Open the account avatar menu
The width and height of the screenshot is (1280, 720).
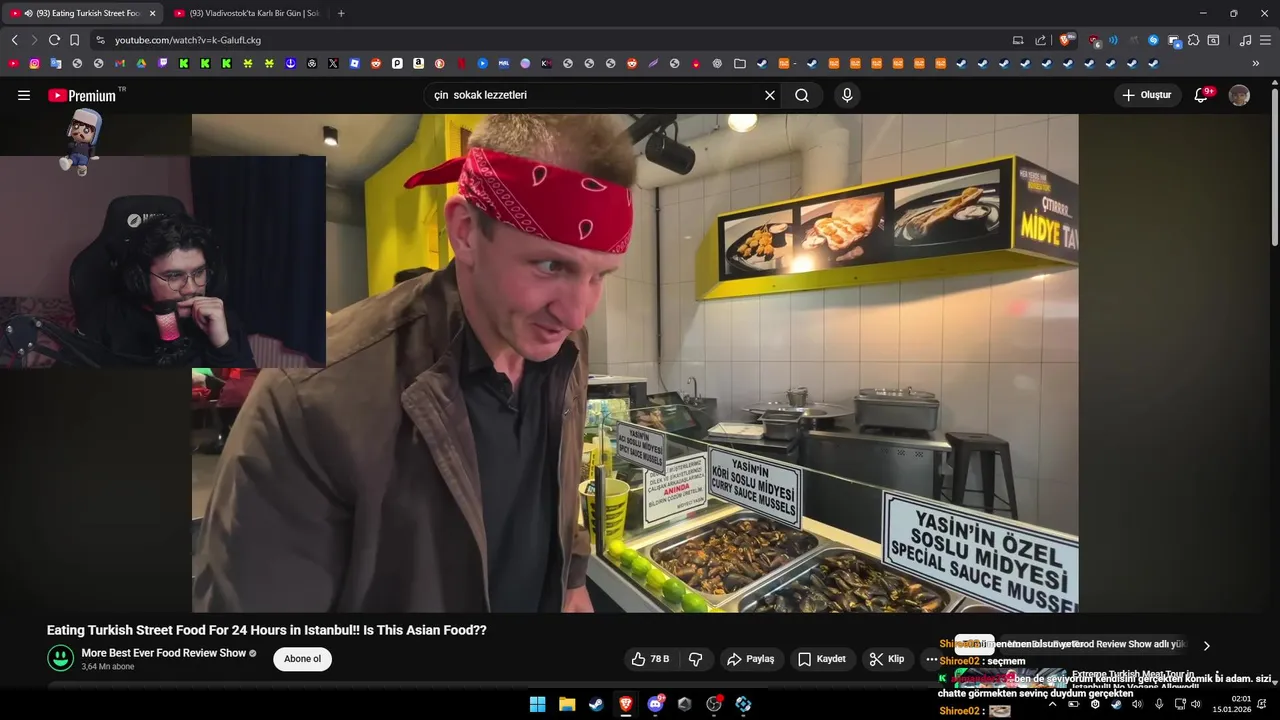pos(1239,95)
